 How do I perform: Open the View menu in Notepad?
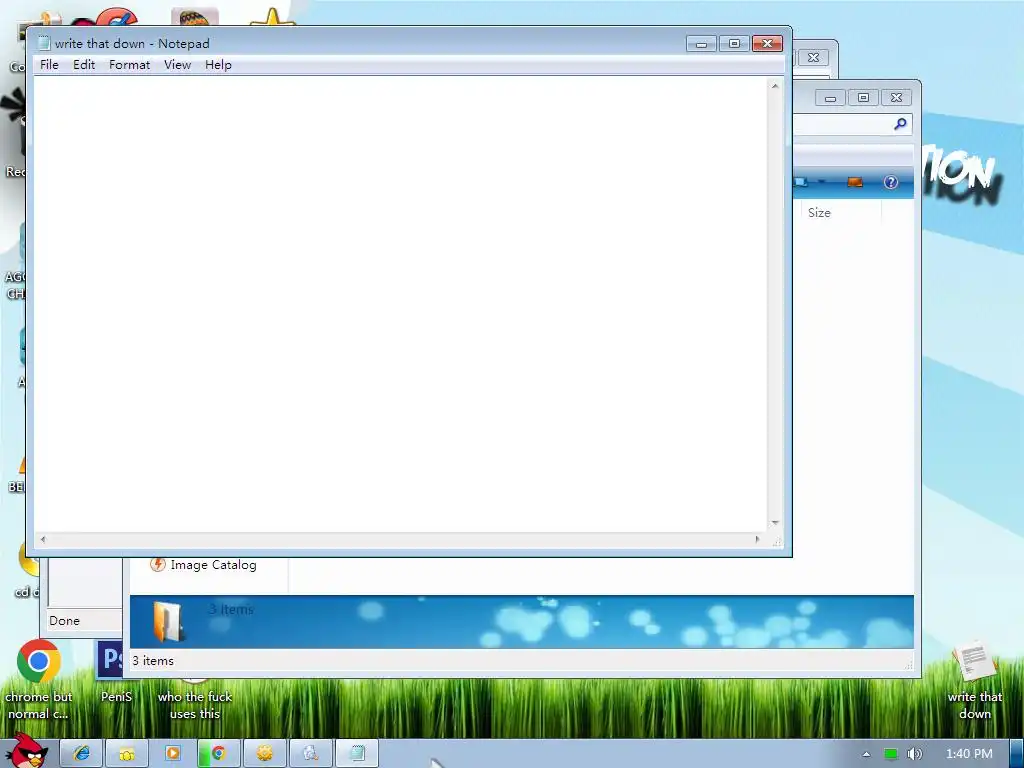pyautogui.click(x=177, y=65)
